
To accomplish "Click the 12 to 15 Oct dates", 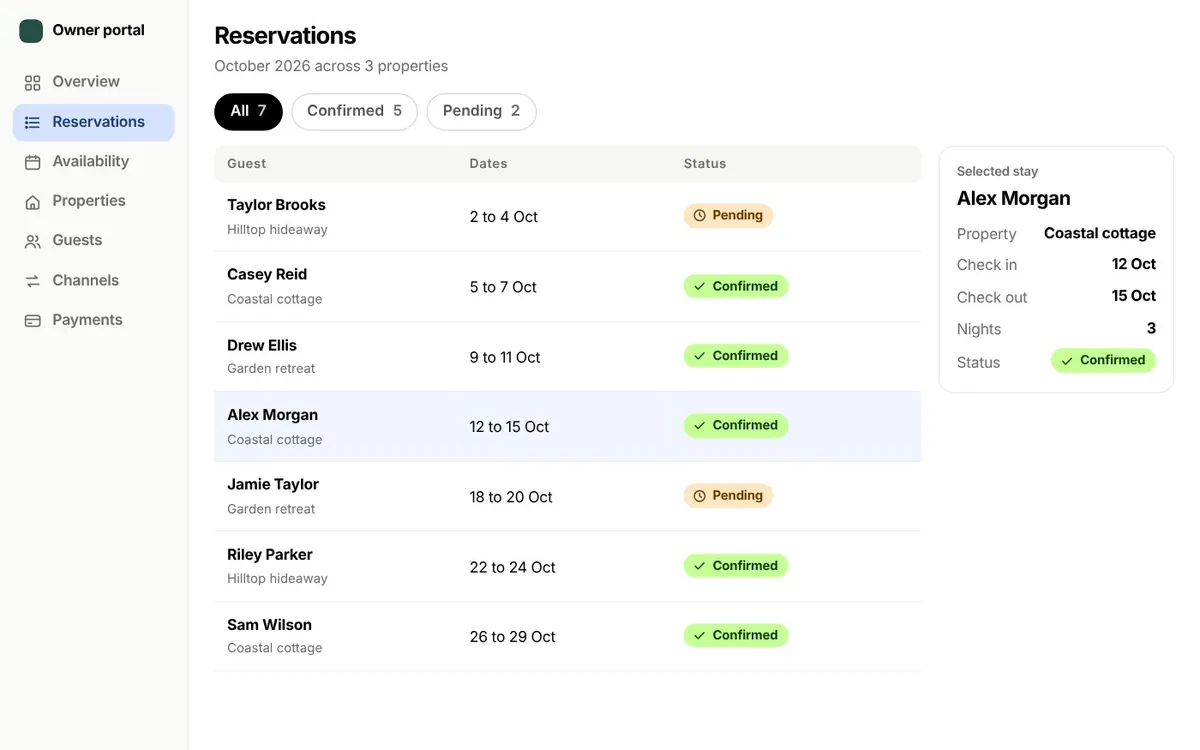I will [x=509, y=427].
